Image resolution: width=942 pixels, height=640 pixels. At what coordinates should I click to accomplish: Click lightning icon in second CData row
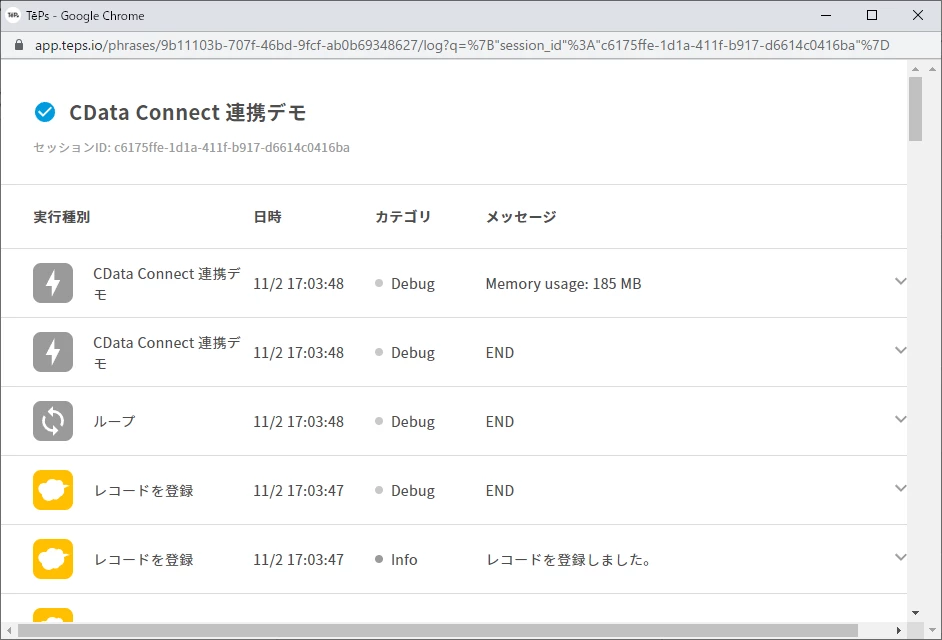(53, 352)
